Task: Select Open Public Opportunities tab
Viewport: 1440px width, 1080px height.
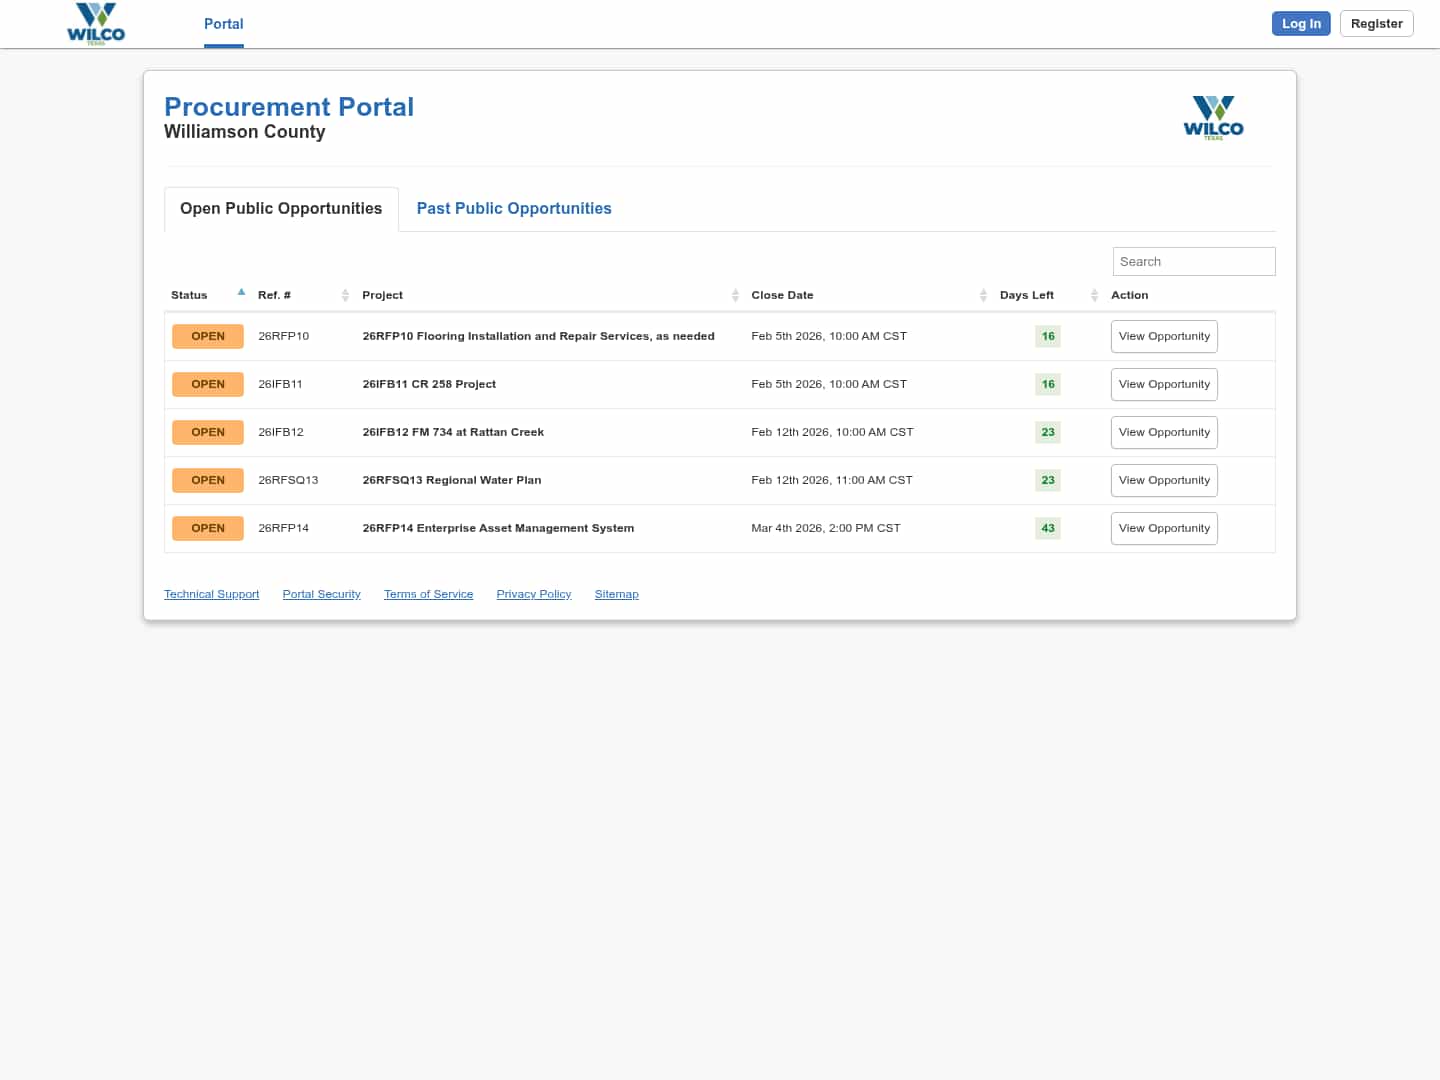Action: (x=281, y=209)
